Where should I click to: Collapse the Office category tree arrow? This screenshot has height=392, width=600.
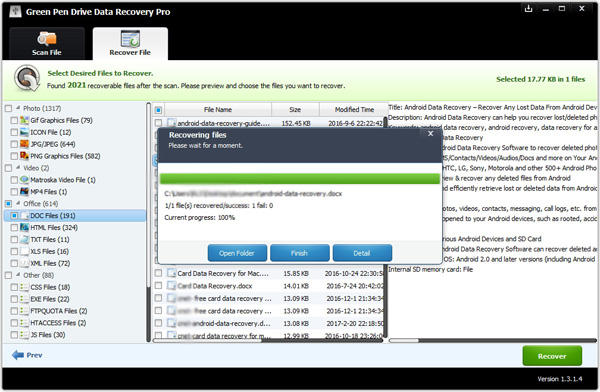(18, 203)
